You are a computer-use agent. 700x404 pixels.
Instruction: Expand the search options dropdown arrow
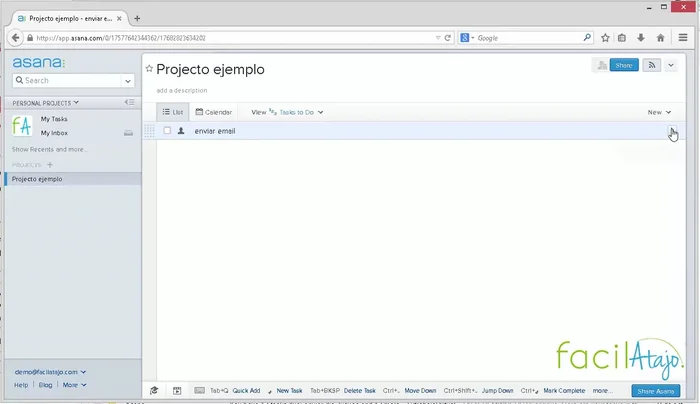tap(128, 81)
